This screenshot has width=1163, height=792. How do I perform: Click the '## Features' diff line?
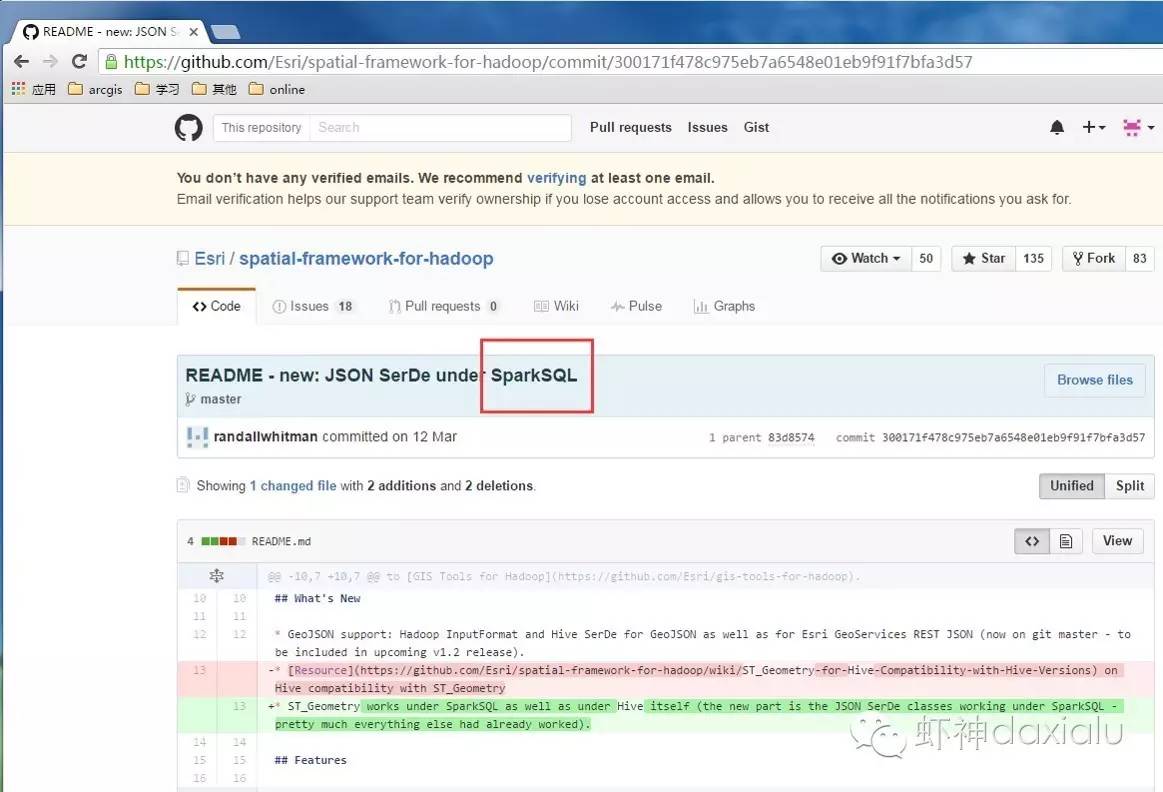point(311,760)
